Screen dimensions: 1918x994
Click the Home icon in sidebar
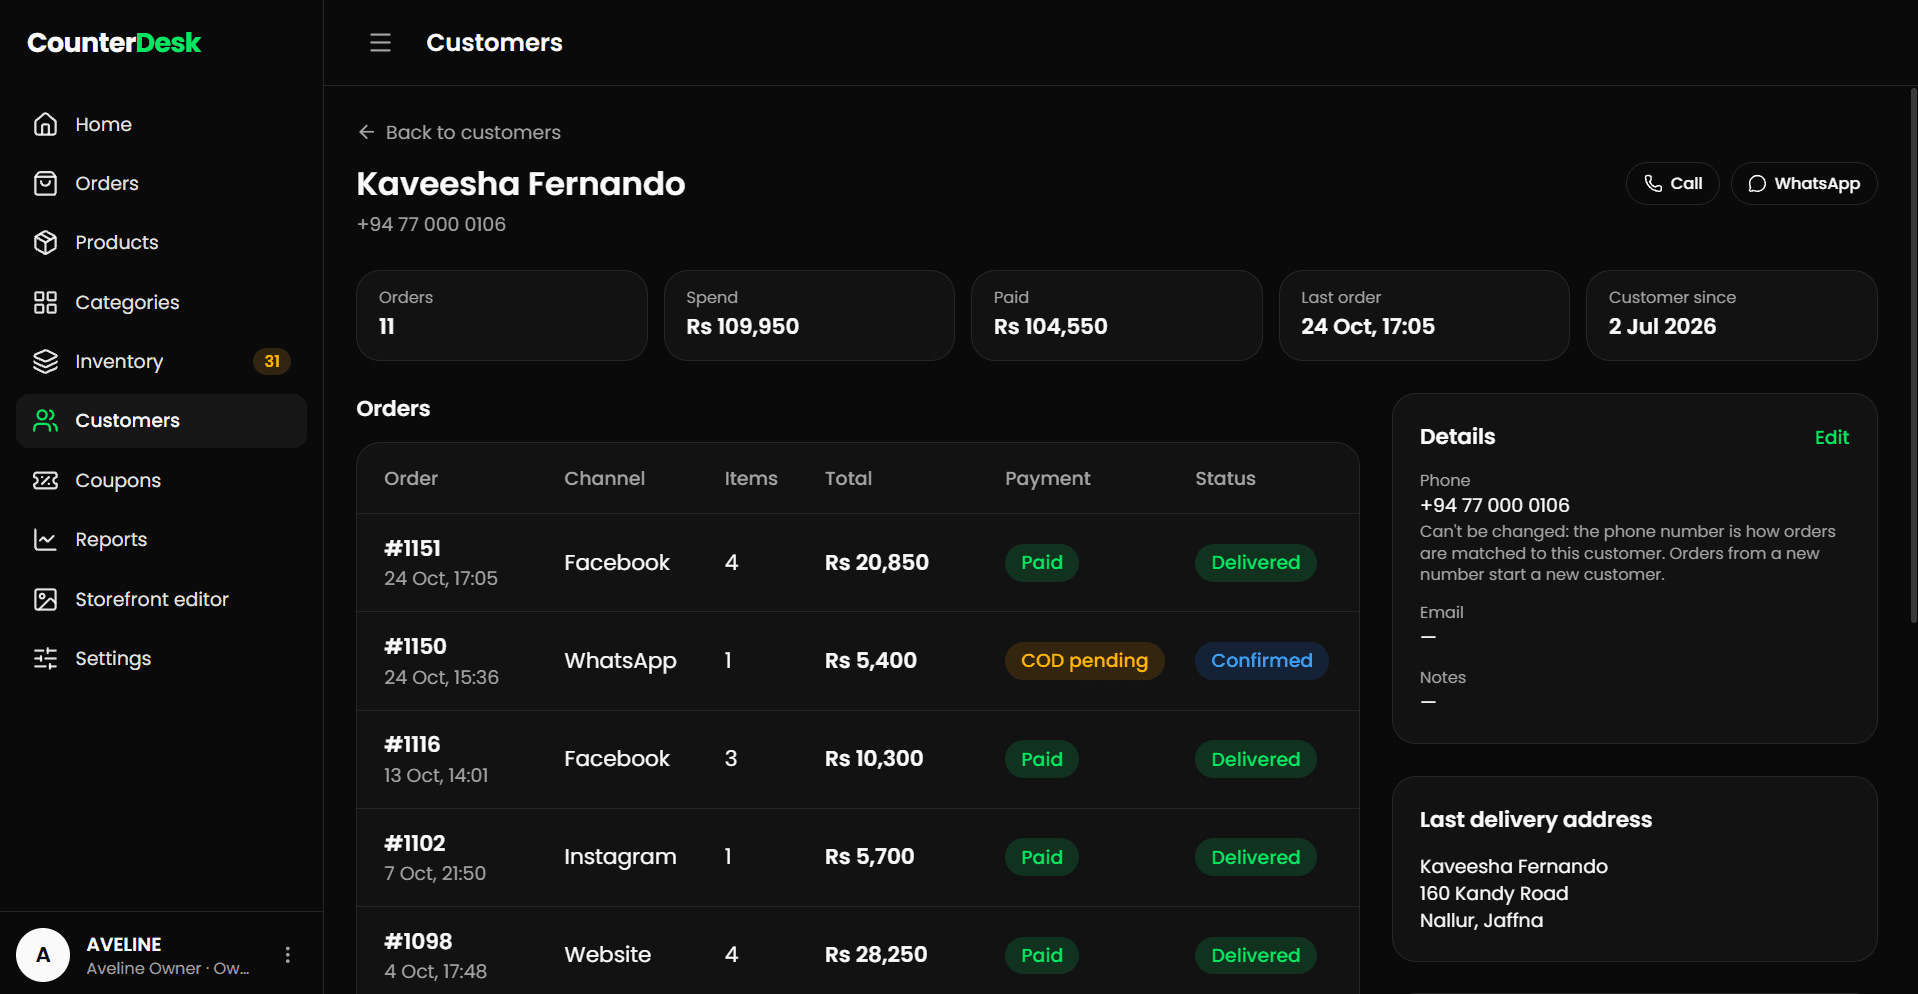[45, 124]
